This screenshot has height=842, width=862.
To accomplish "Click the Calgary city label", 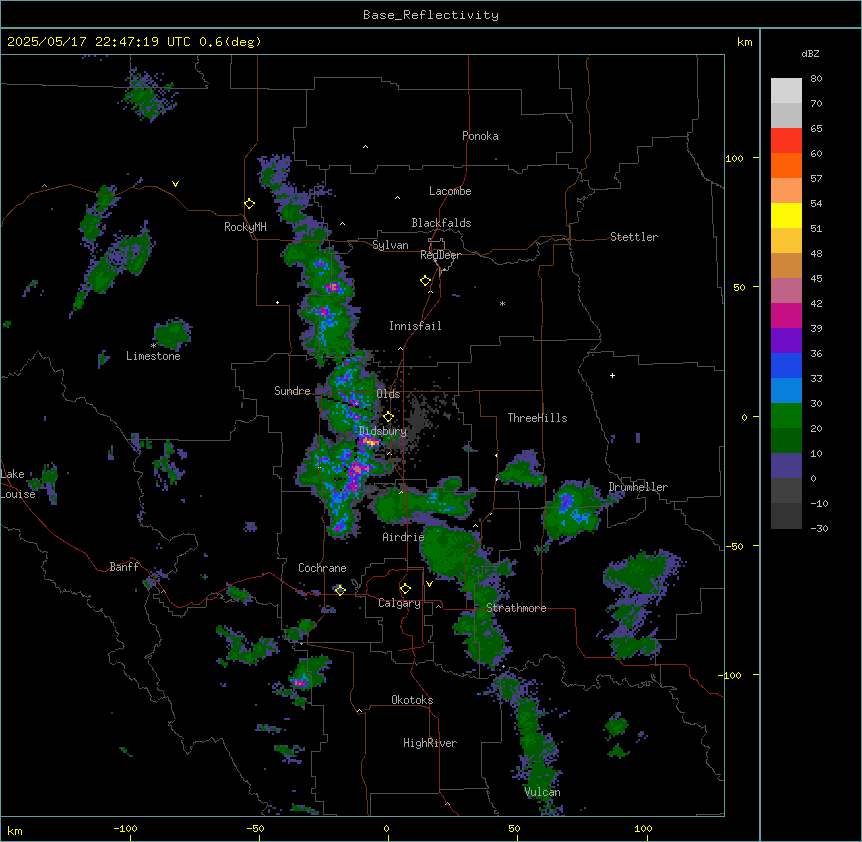I will pyautogui.click(x=400, y=603).
